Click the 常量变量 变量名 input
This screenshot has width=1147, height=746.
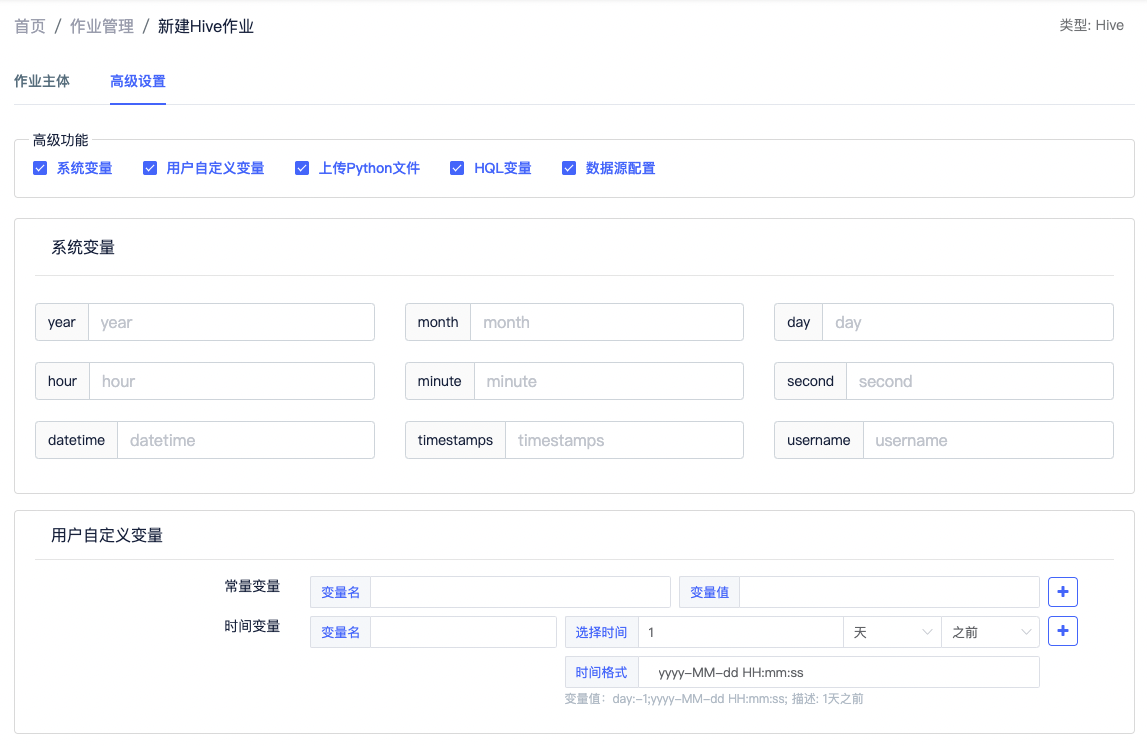[520, 592]
